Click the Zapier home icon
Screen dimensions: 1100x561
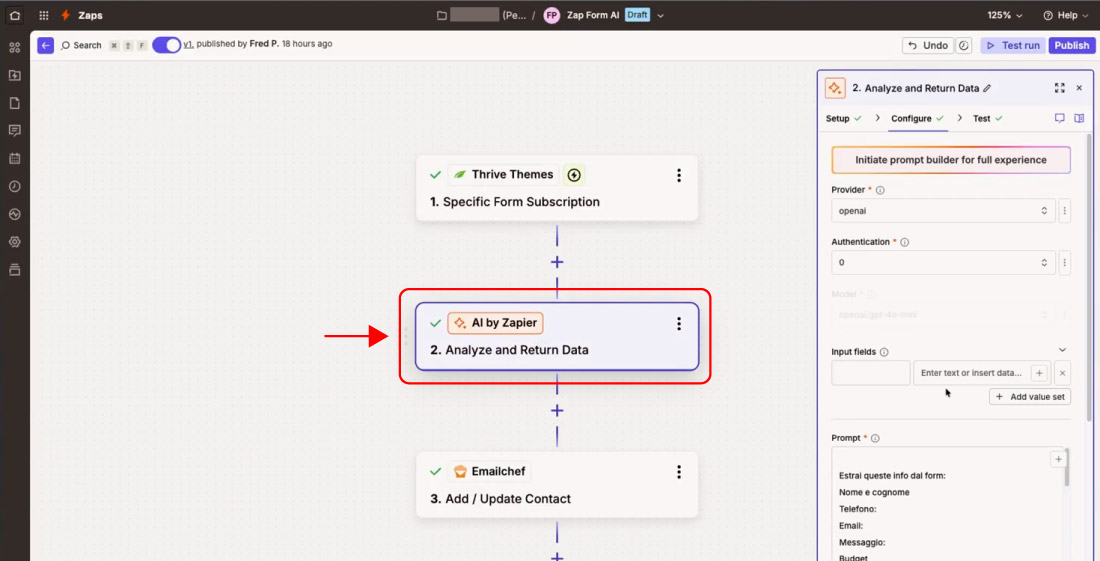click(x=14, y=15)
